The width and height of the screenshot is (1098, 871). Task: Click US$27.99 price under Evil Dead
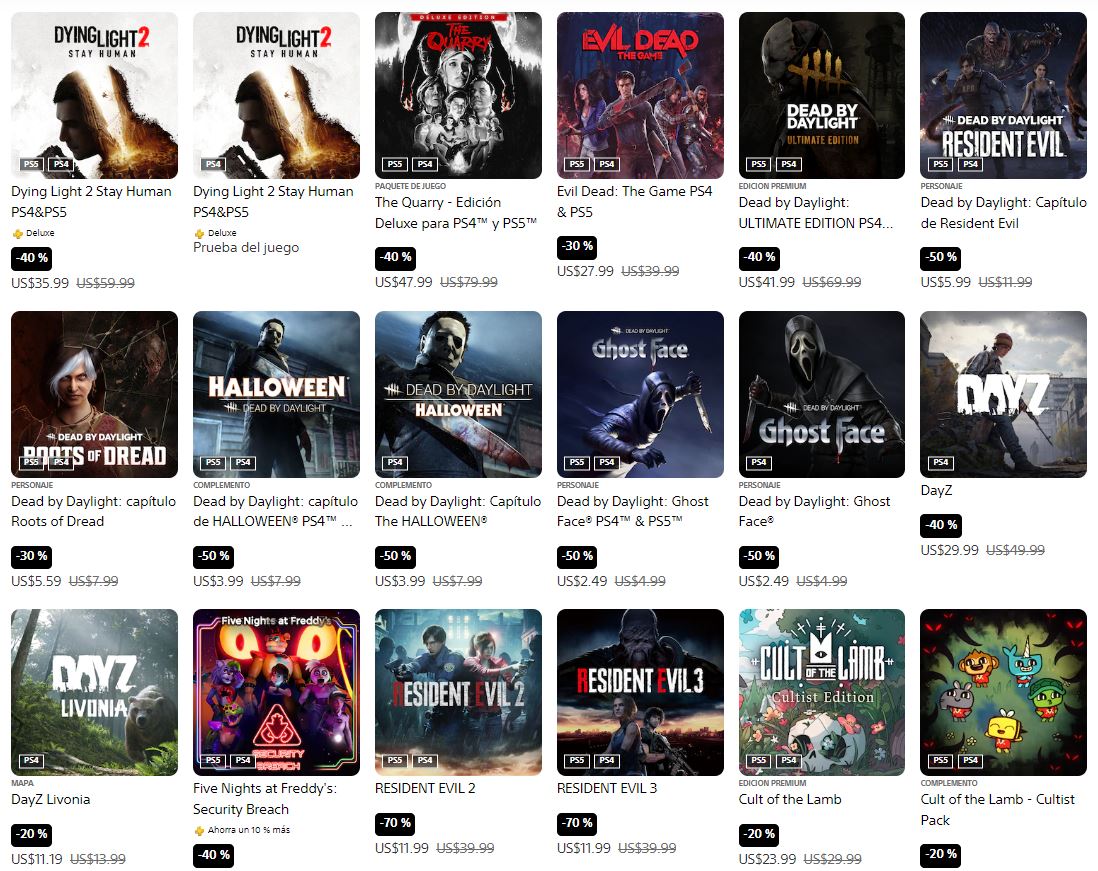585,271
